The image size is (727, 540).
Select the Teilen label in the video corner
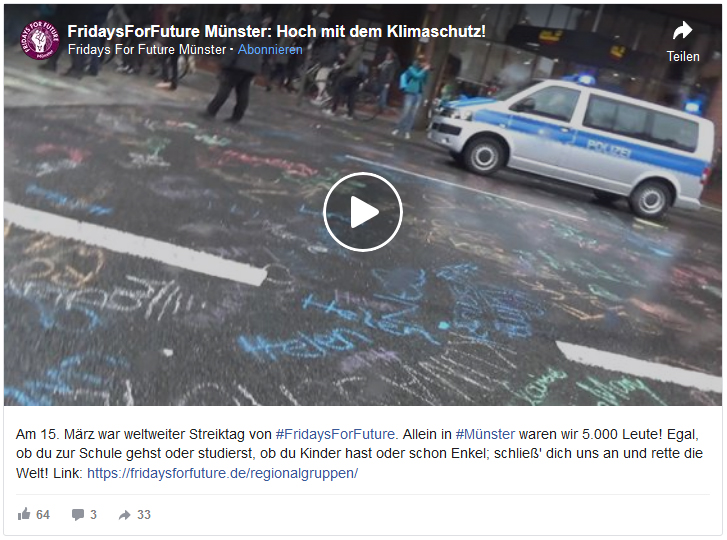coord(683,57)
